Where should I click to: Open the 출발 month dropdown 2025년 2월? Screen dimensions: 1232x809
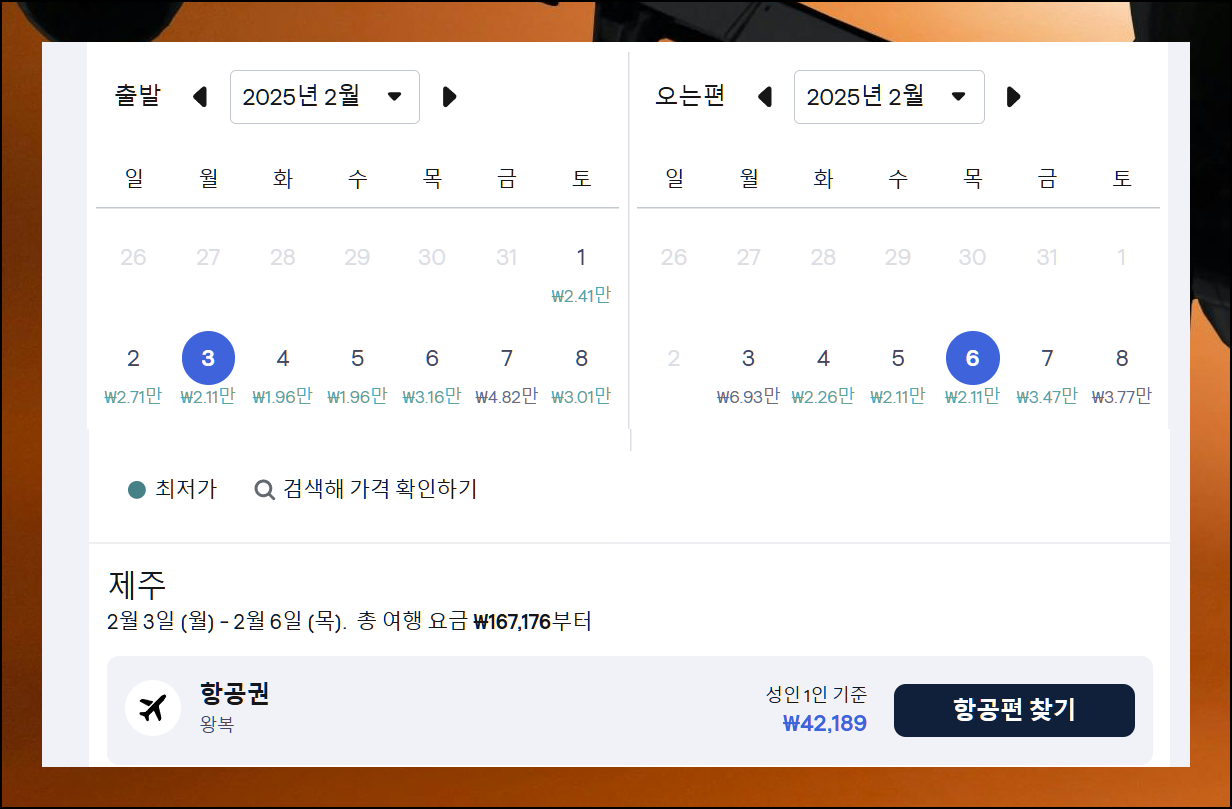click(x=325, y=97)
